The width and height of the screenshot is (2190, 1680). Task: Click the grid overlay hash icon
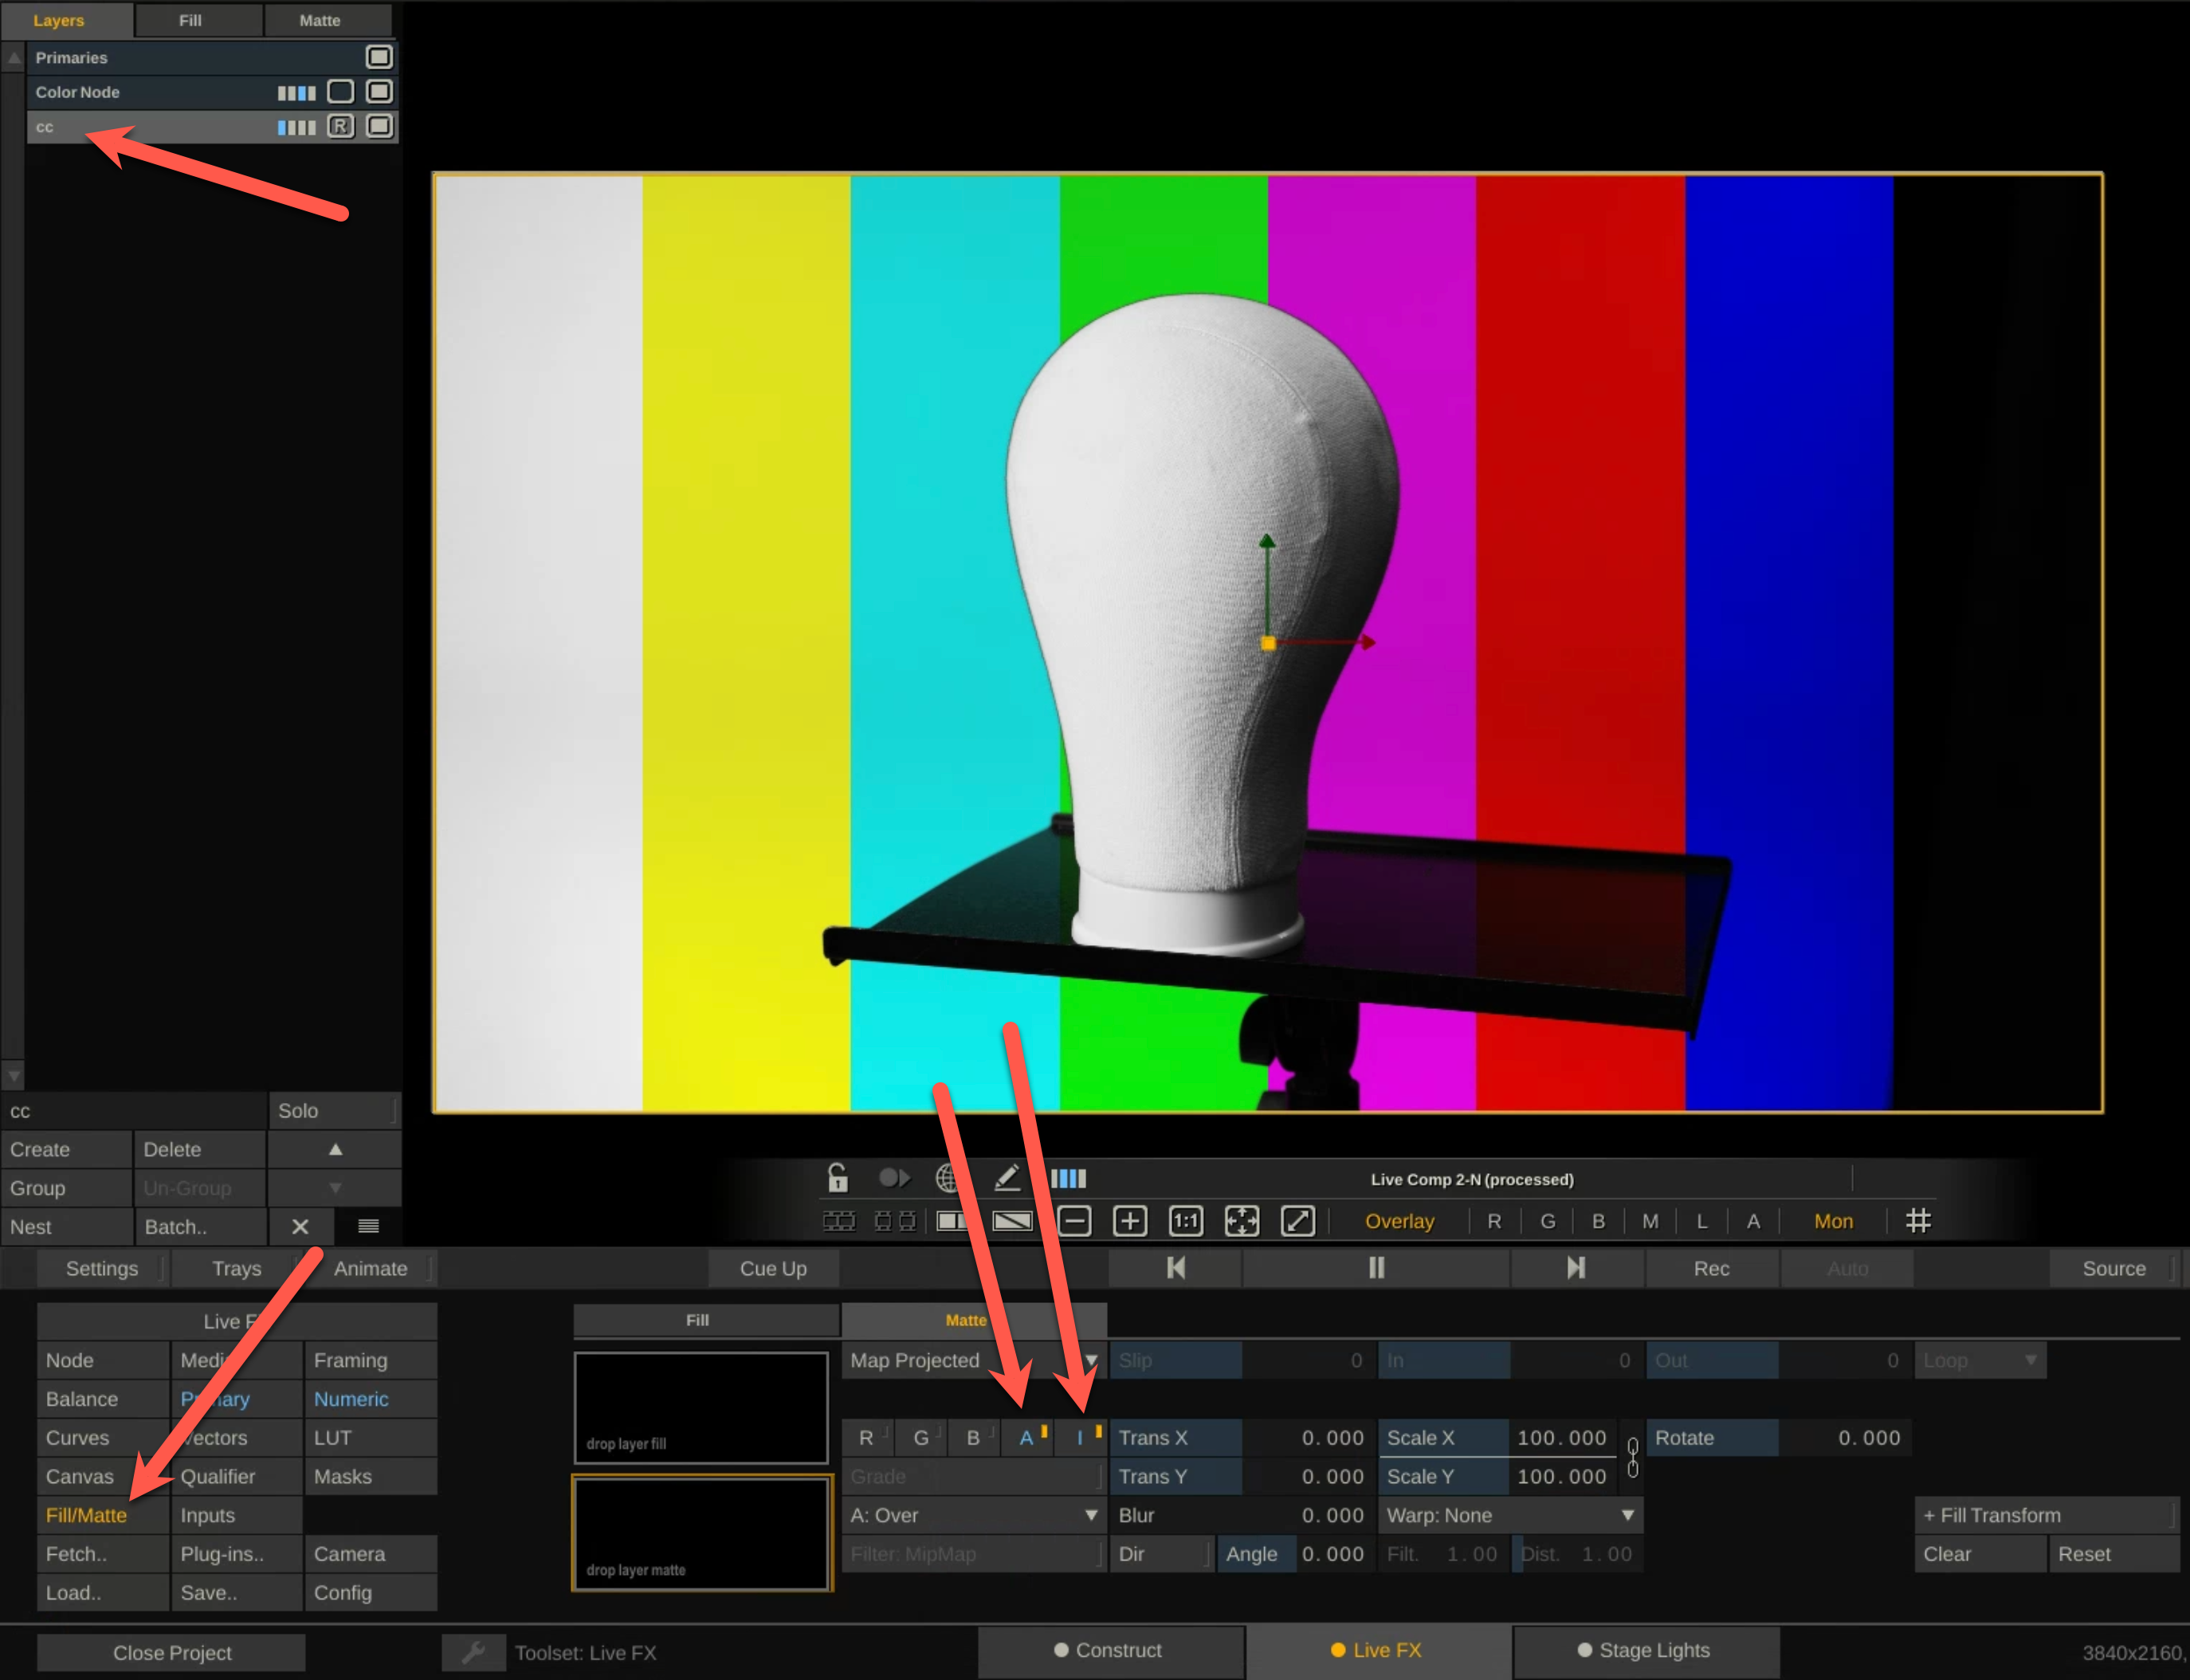click(x=1918, y=1221)
